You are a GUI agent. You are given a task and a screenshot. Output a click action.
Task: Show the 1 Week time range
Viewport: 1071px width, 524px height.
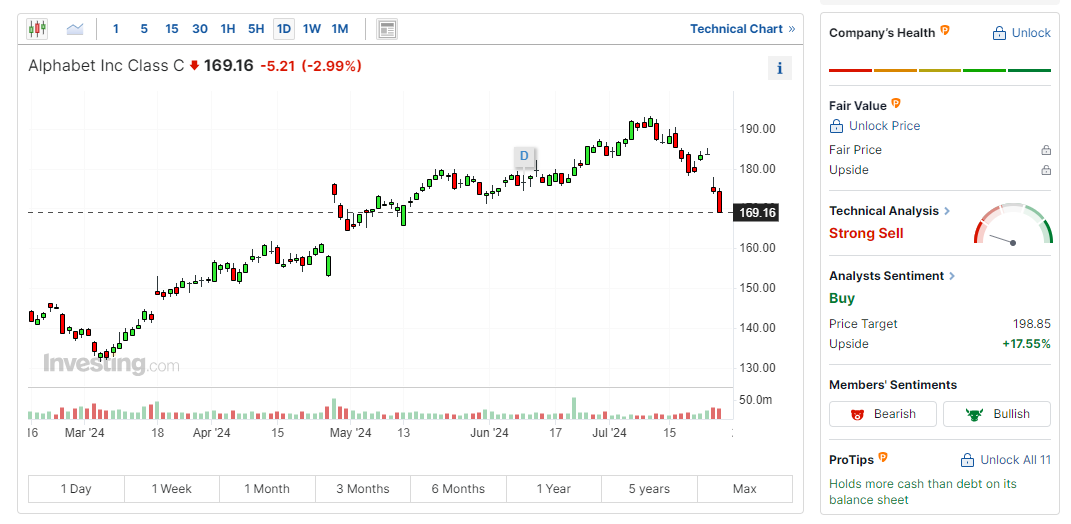tap(171, 489)
